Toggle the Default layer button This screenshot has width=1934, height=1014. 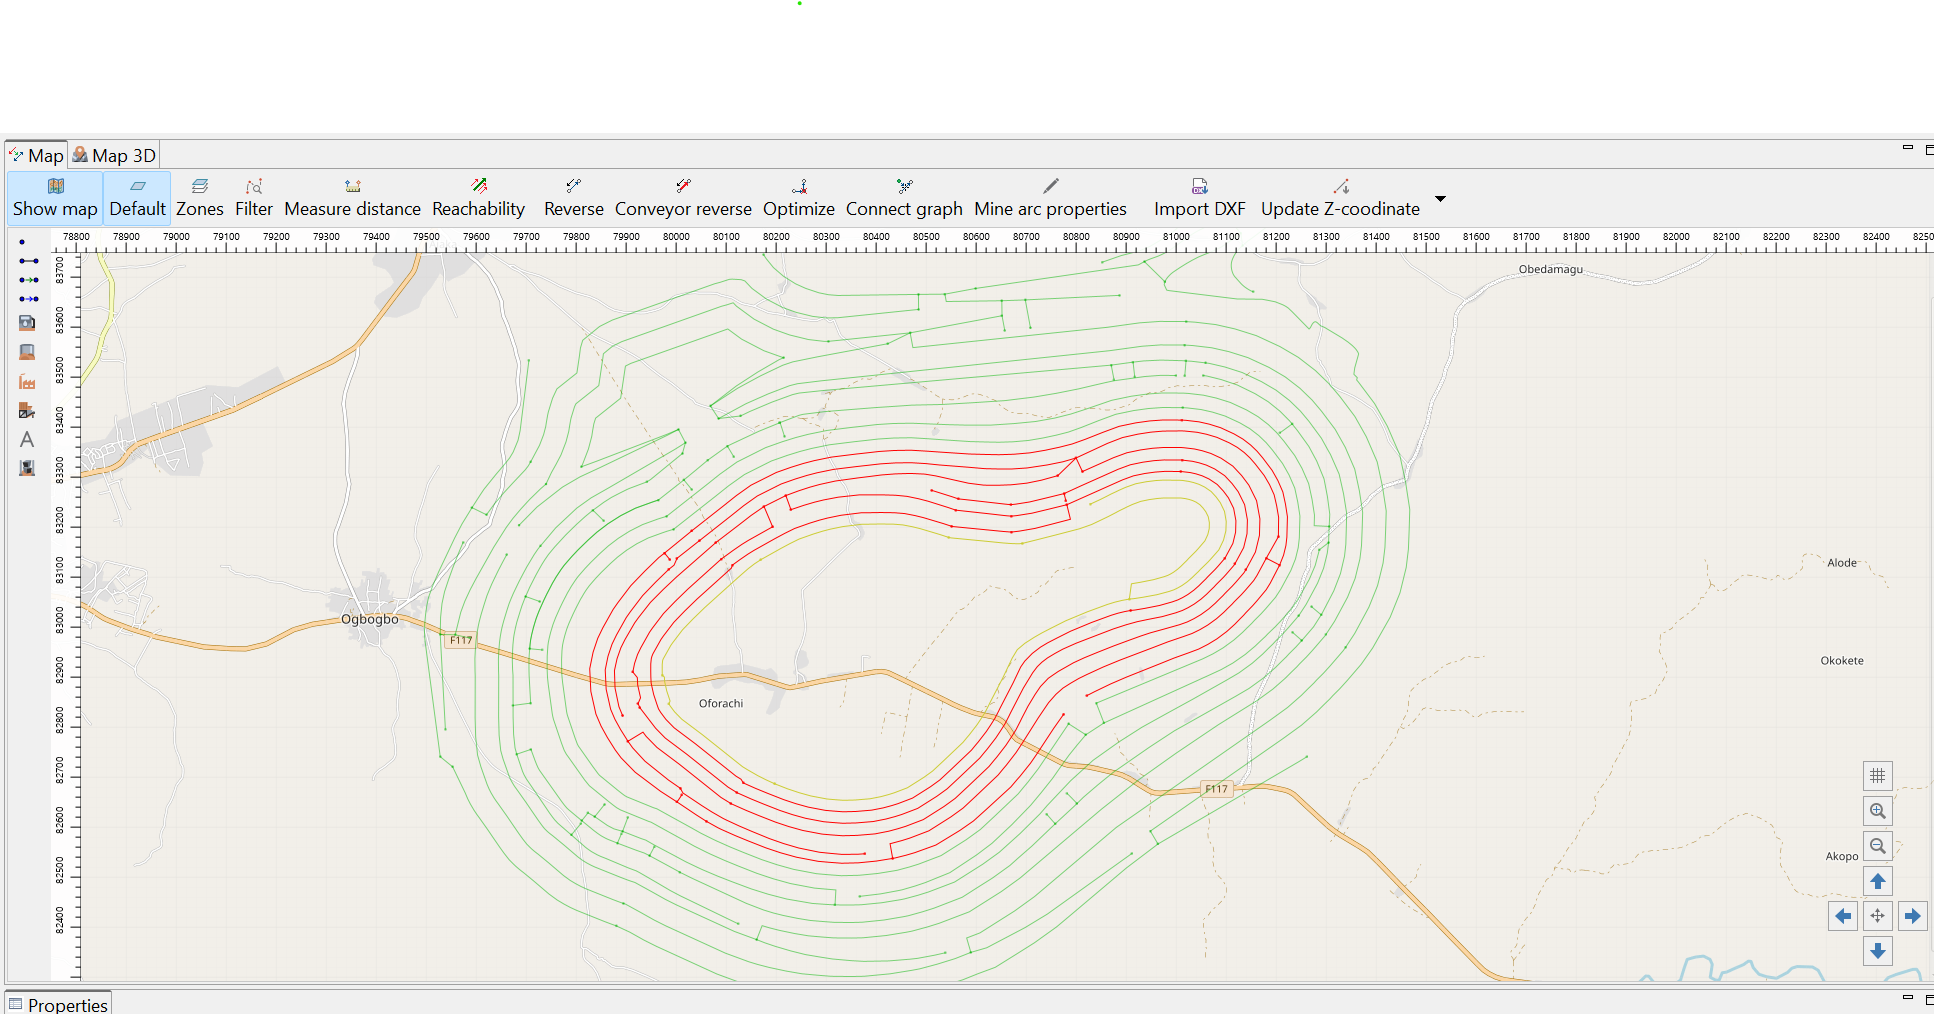pos(137,198)
